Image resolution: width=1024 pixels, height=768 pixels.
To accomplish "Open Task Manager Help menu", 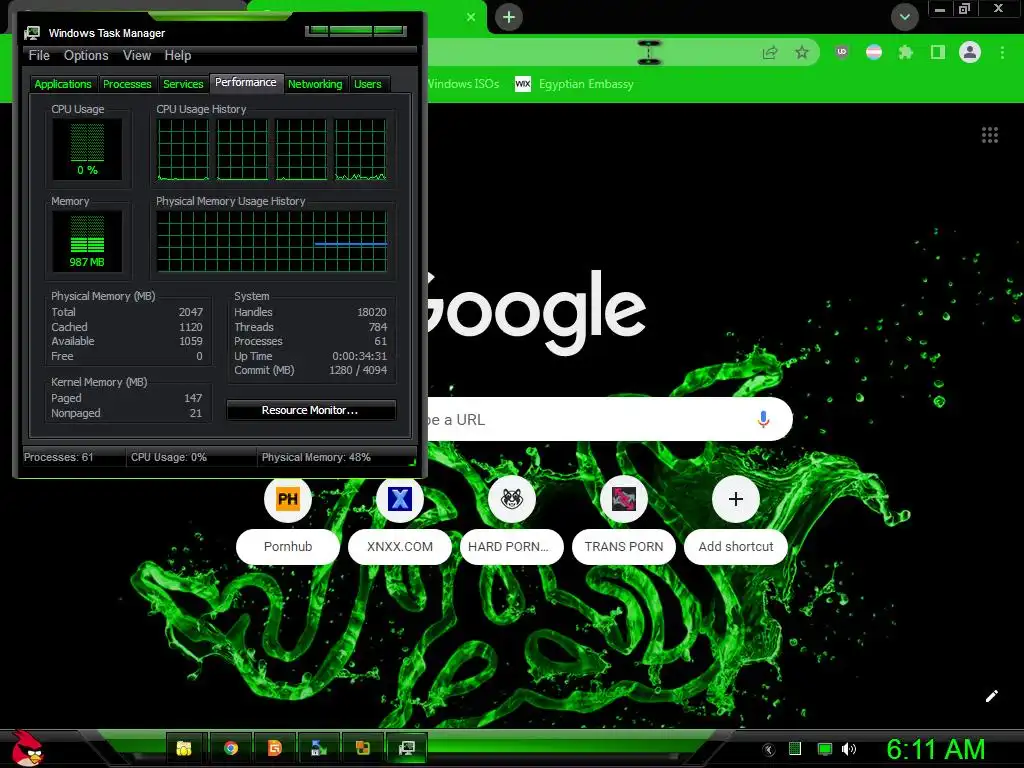I will [178, 56].
